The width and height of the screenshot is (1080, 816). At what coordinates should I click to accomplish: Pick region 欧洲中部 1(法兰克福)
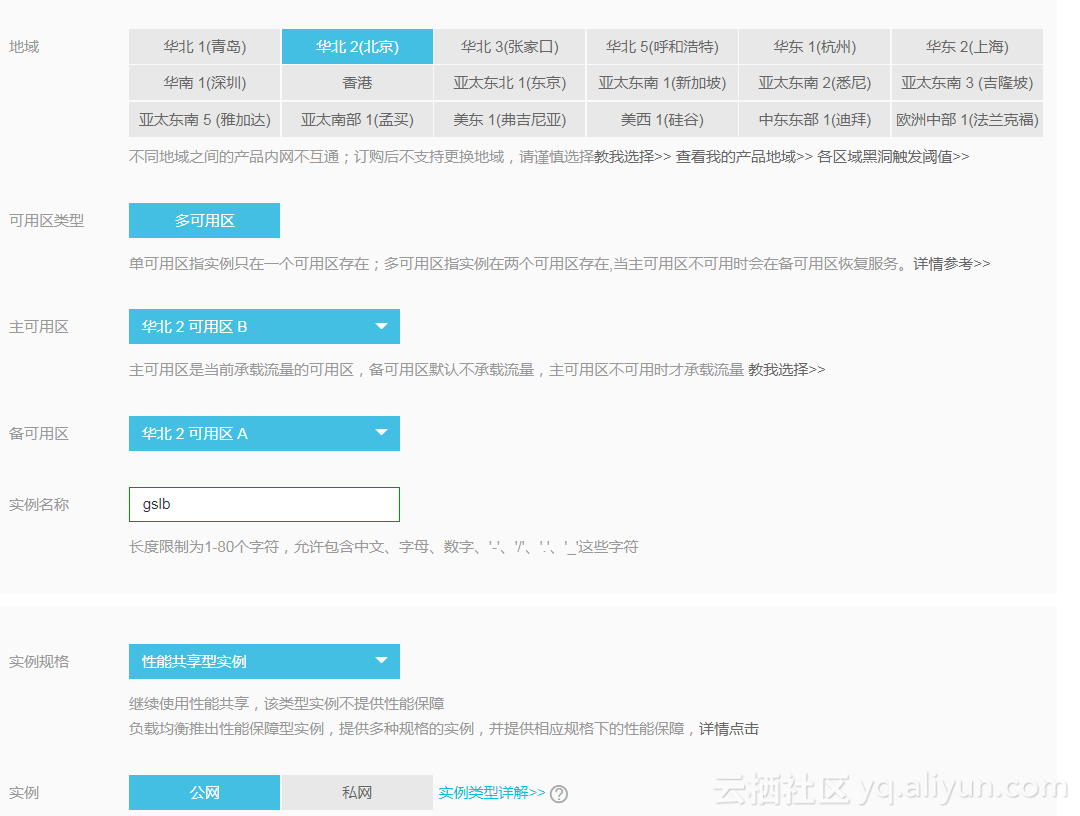(x=967, y=120)
